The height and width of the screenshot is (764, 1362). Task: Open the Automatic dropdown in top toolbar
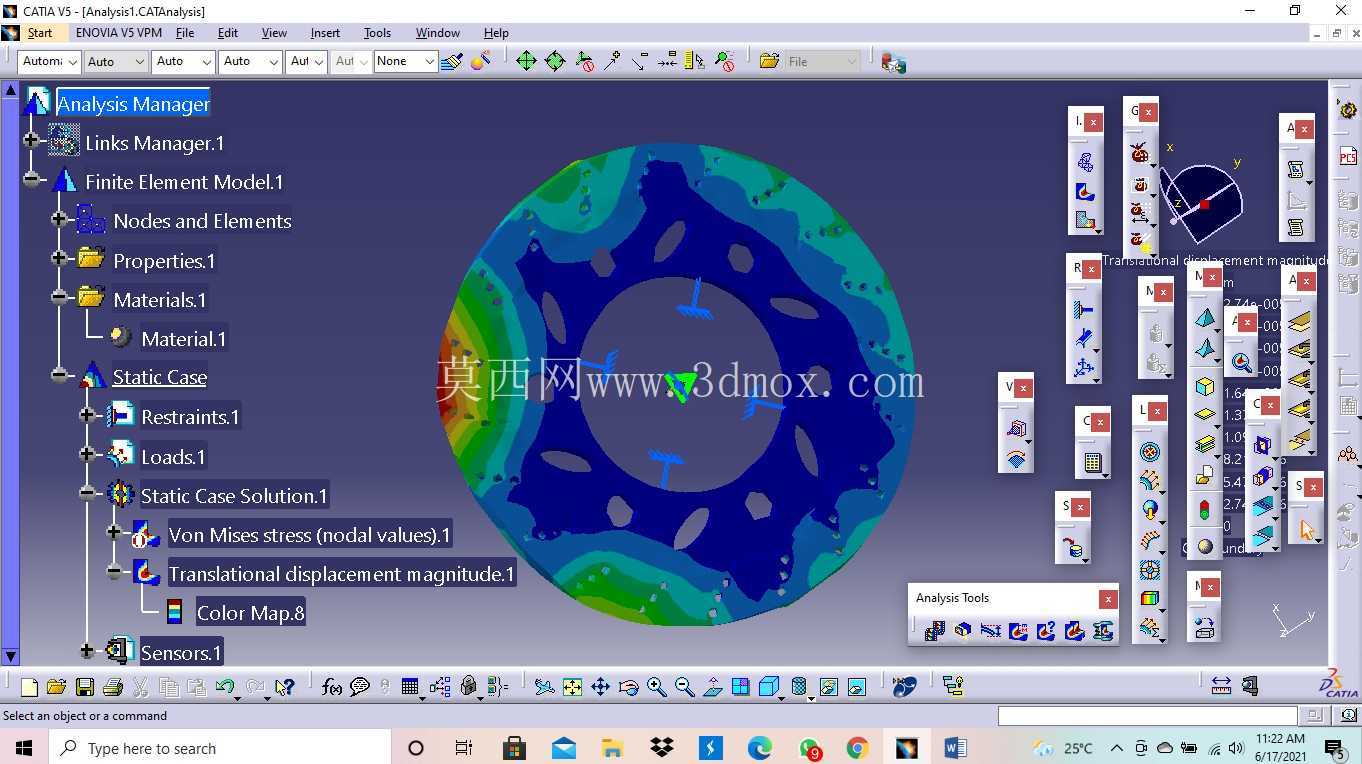point(49,61)
